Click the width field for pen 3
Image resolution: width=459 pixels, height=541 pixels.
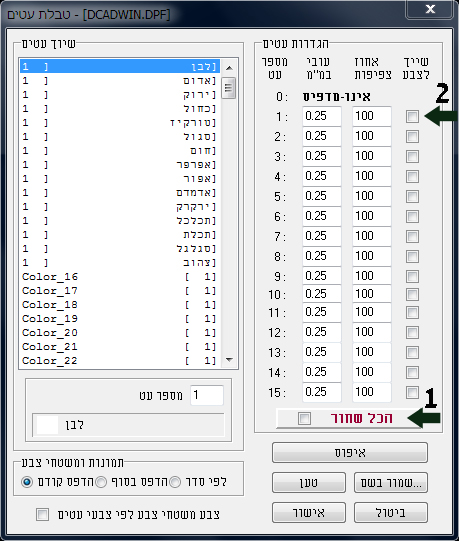point(322,156)
